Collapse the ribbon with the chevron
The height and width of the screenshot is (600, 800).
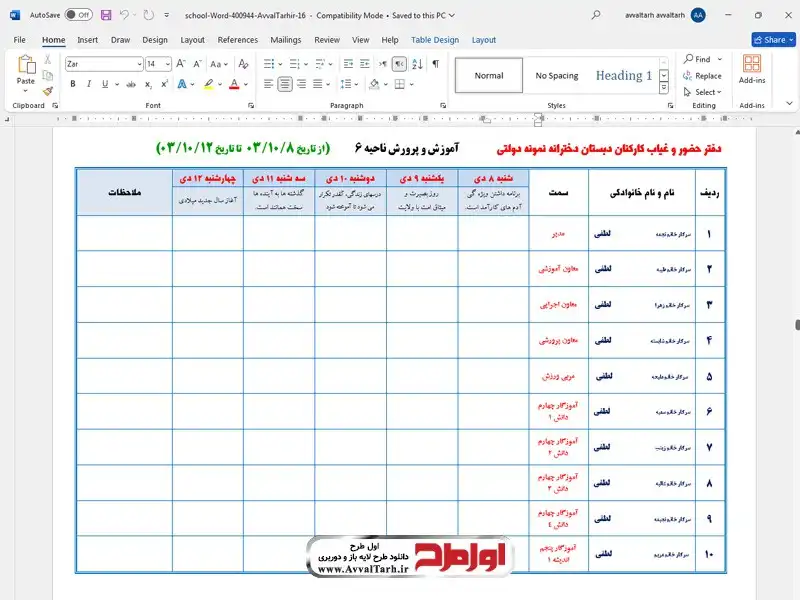coord(789,104)
